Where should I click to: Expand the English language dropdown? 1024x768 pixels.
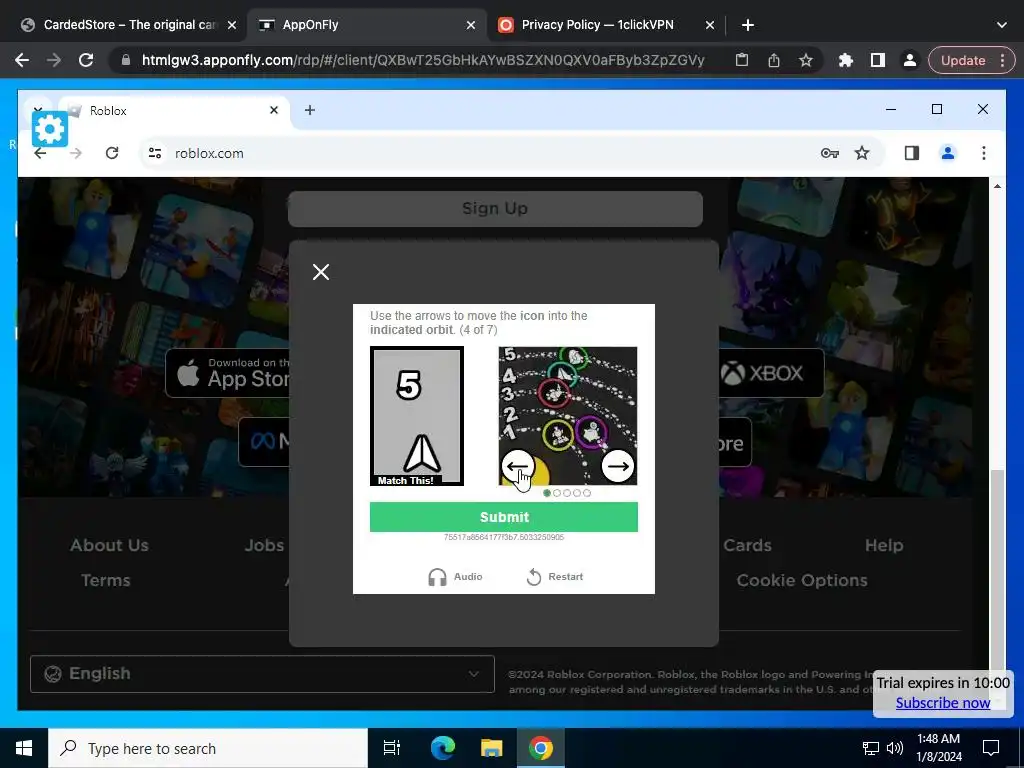[262, 673]
